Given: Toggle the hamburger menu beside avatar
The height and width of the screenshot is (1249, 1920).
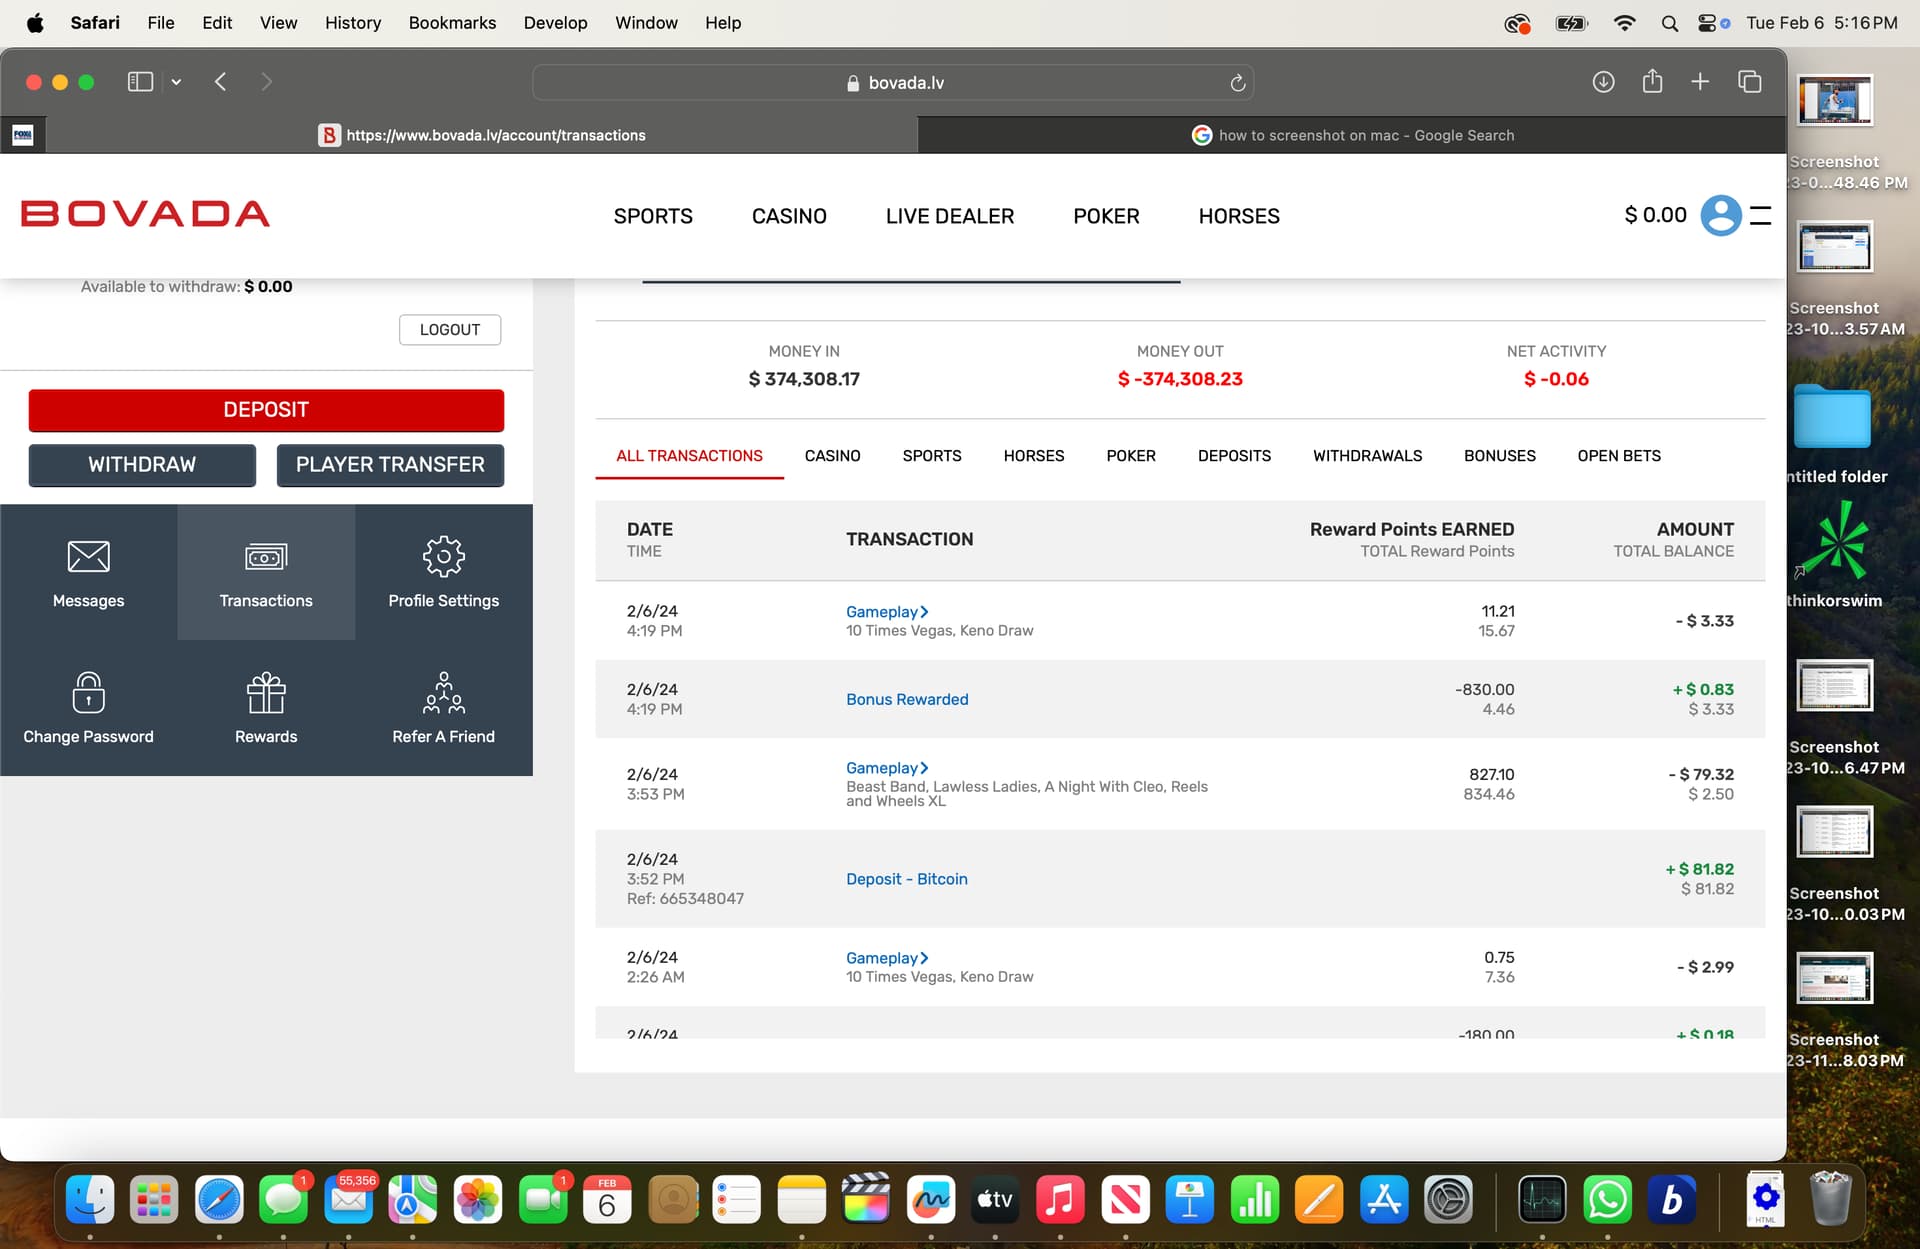Looking at the screenshot, I should tap(1761, 215).
